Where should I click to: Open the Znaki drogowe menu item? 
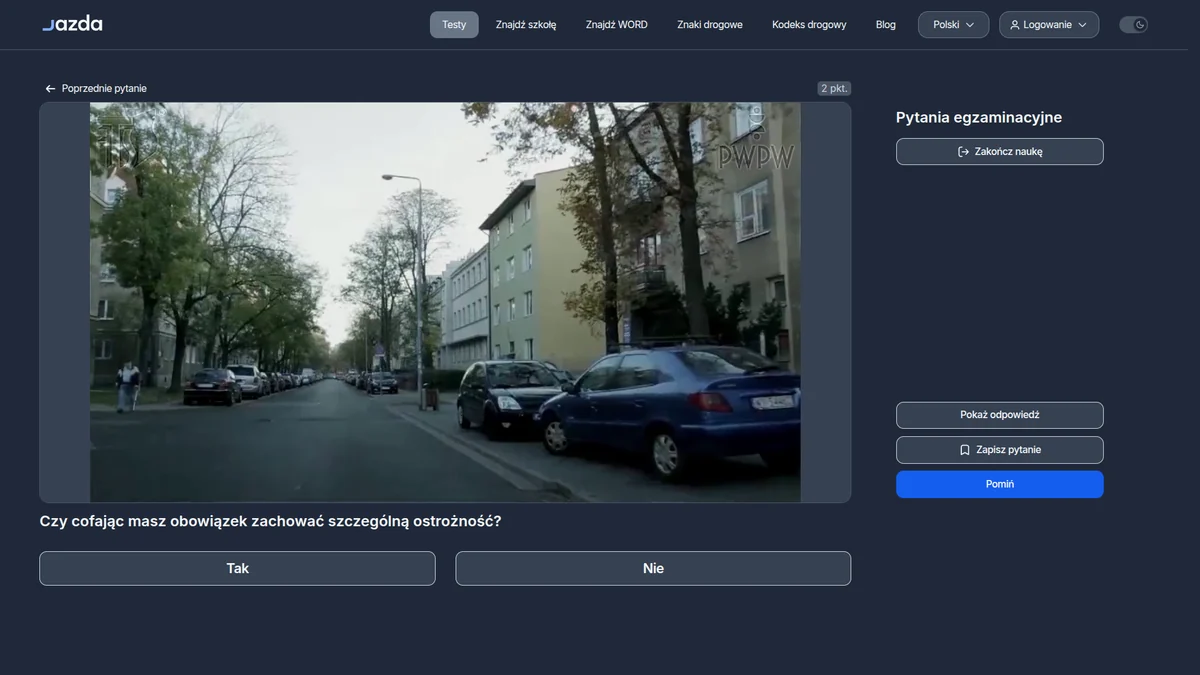710,25
